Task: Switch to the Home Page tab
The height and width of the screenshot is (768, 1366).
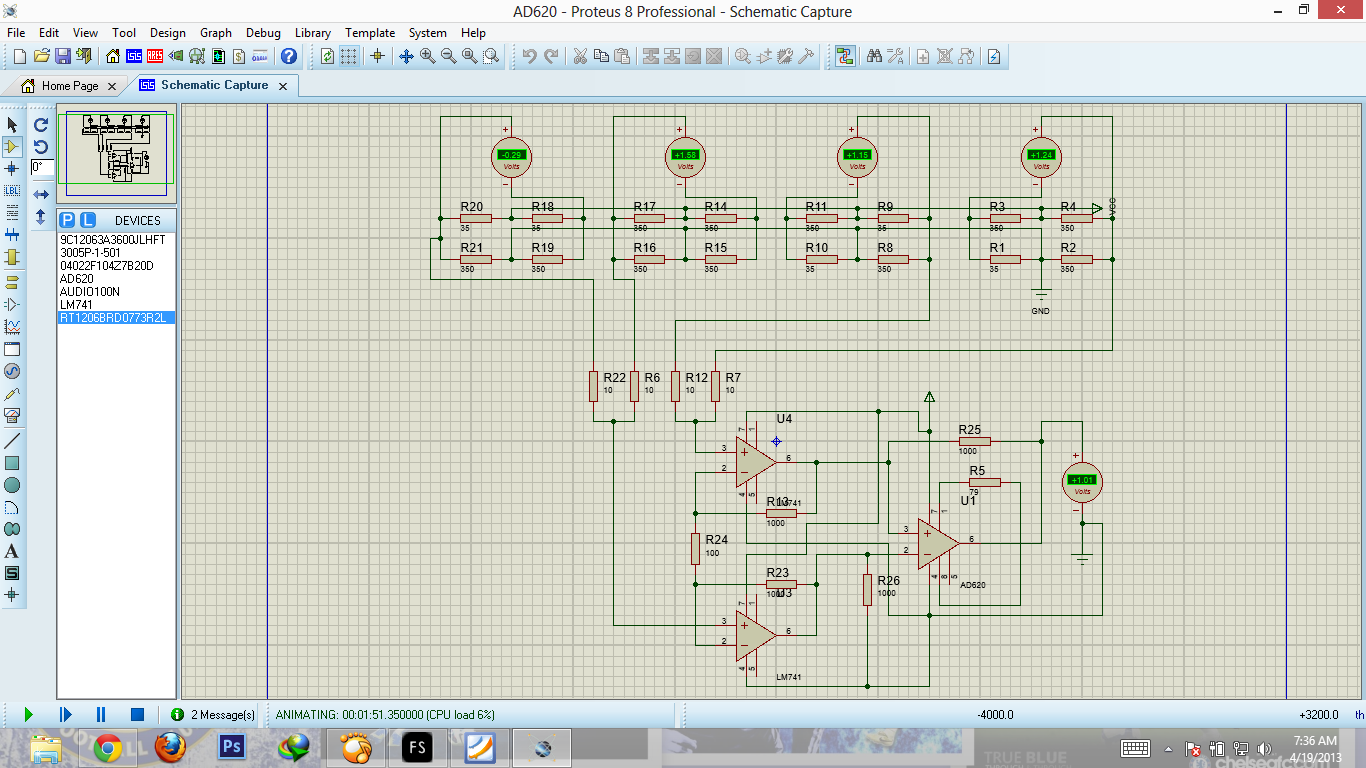Action: pyautogui.click(x=69, y=86)
